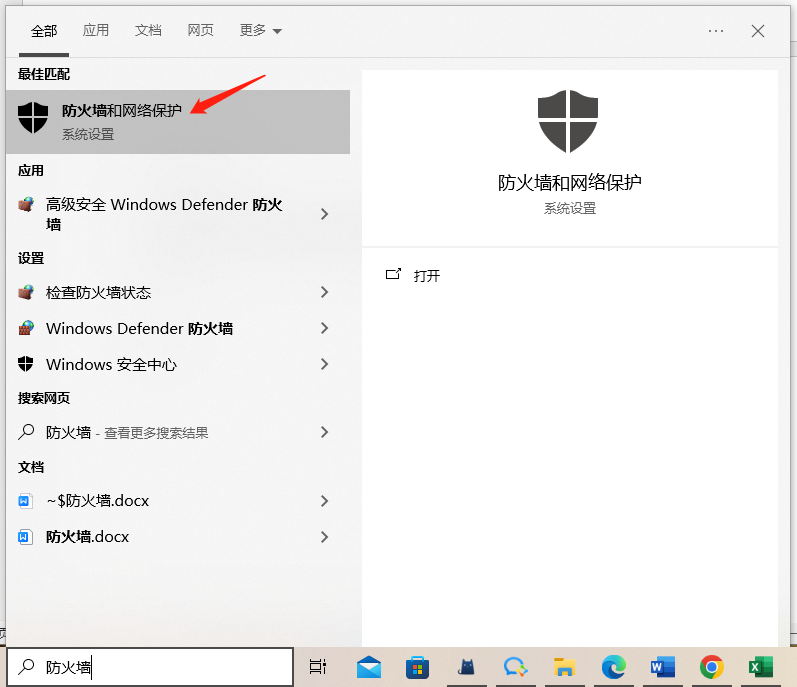This screenshot has width=797, height=687.
Task: Open the three-dot options menu
Action: pos(716,31)
